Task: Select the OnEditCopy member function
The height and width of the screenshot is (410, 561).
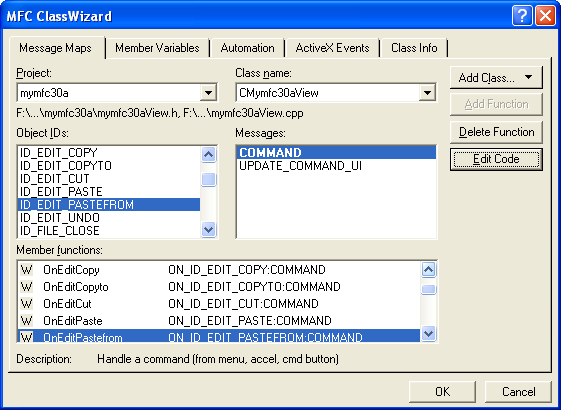Action: pyautogui.click(x=219, y=270)
